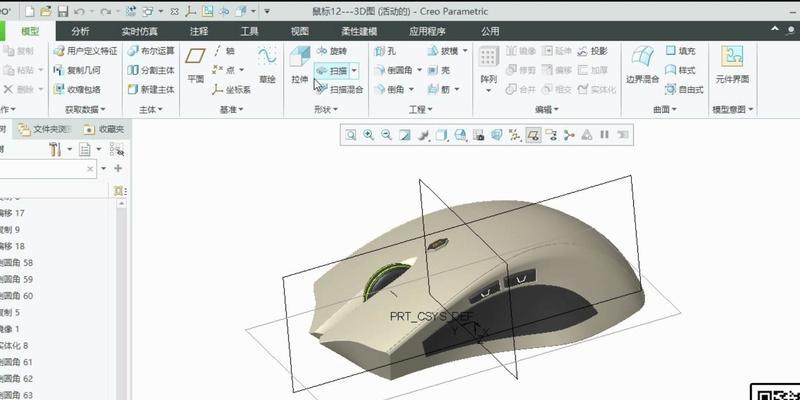This screenshot has height=400, width=800.
Task: Expand the 拔模 (Draft) dropdown arrow
Action: [464, 51]
